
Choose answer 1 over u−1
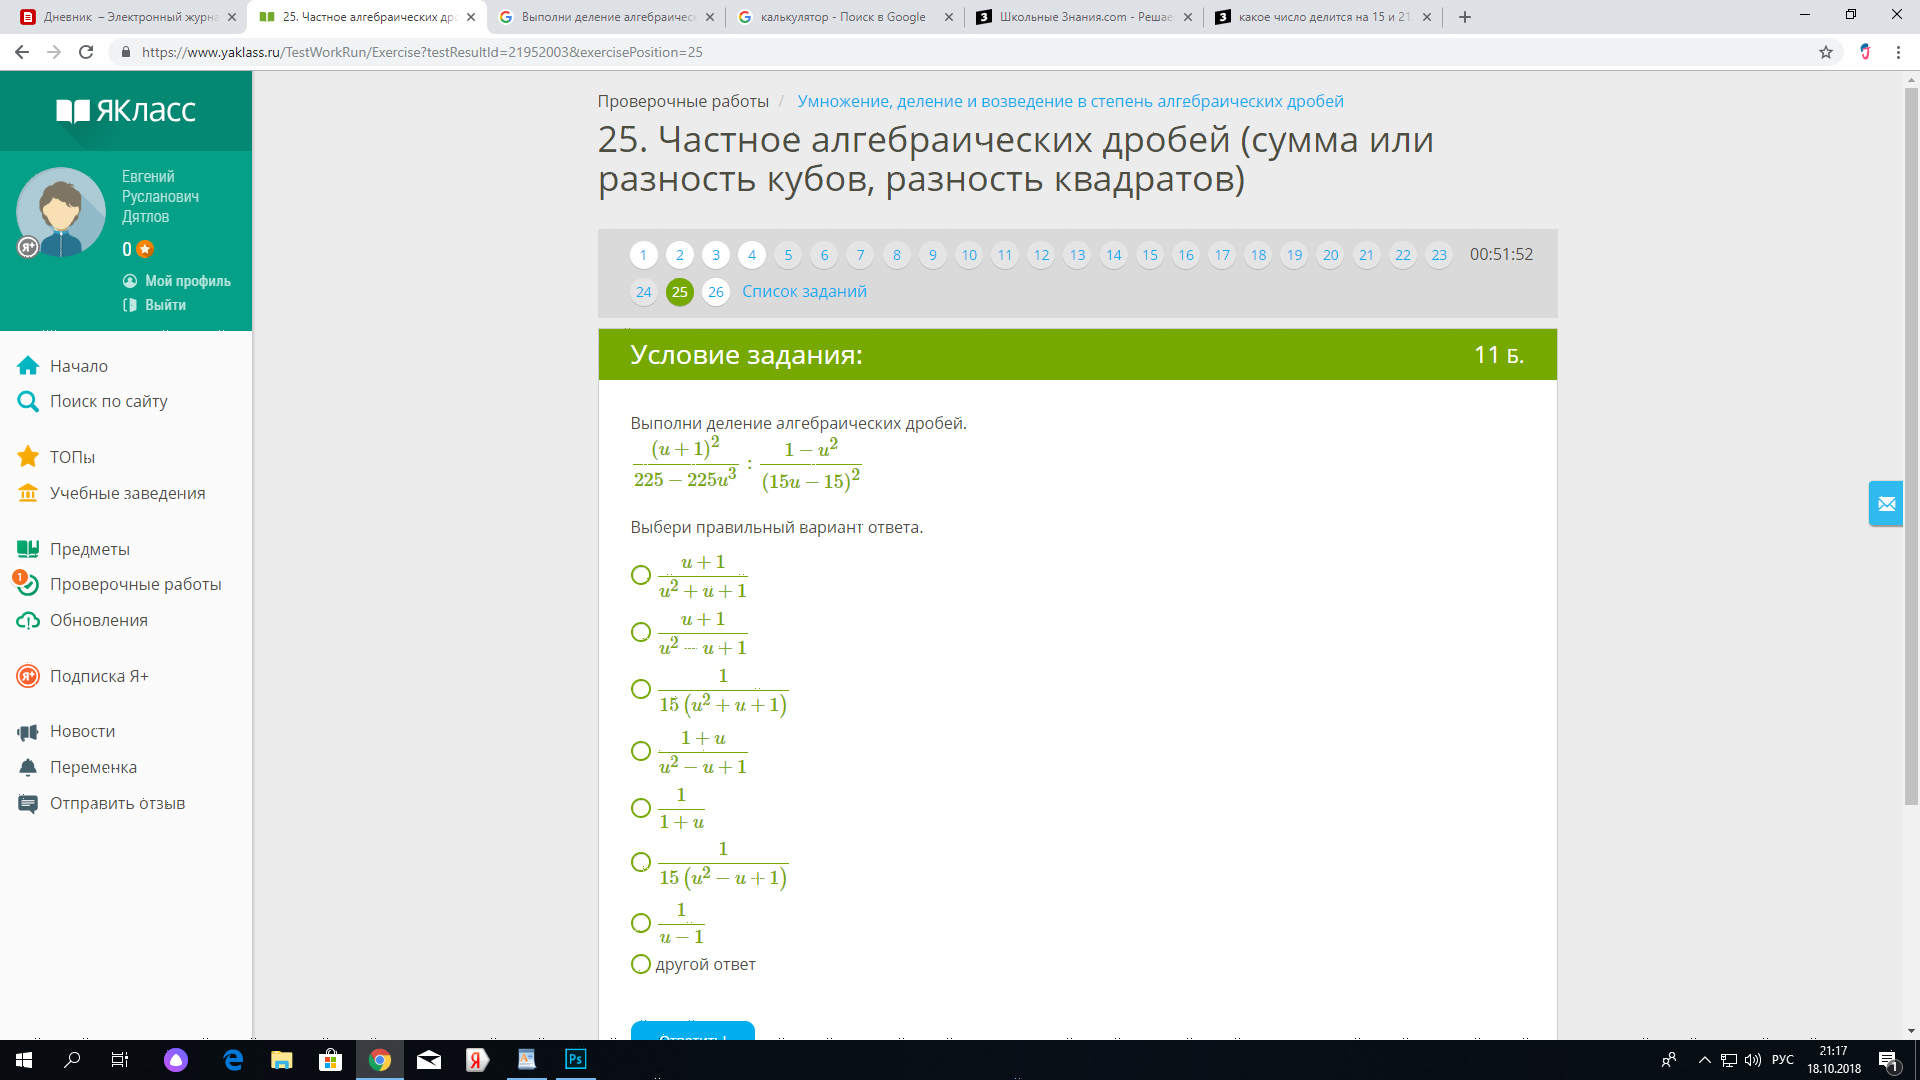(x=641, y=923)
